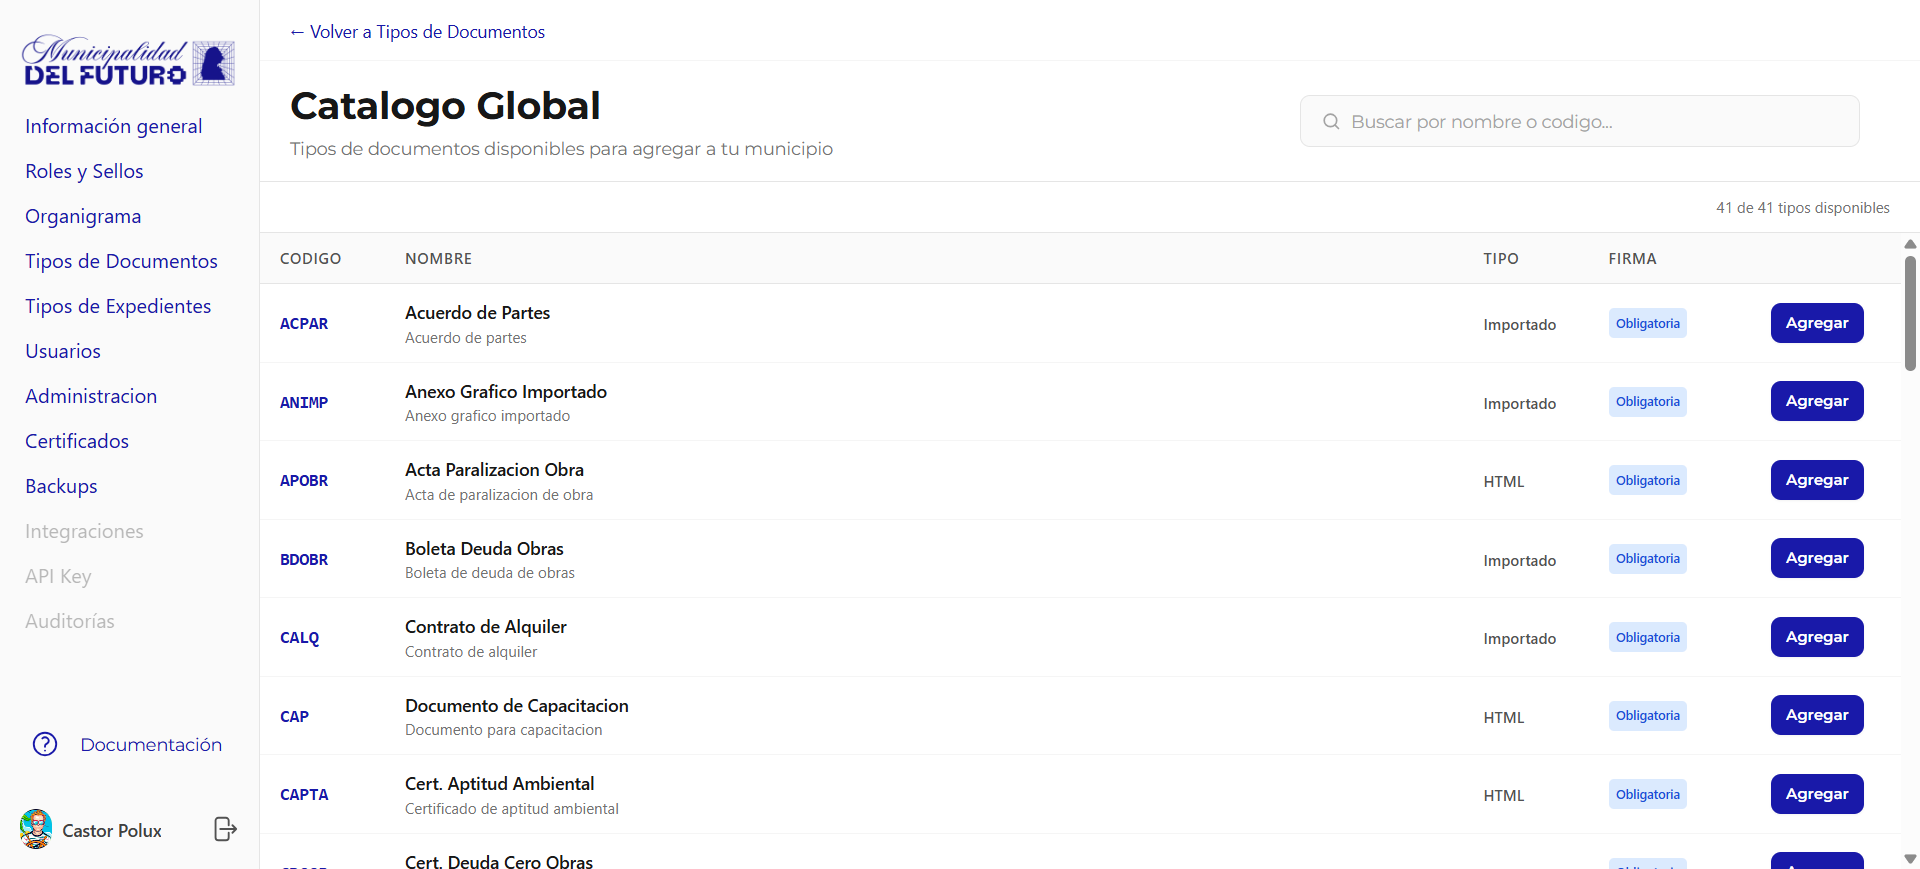Image resolution: width=1920 pixels, height=869 pixels.
Task: Click the Municipalidad del Futuro logo
Action: [x=129, y=62]
